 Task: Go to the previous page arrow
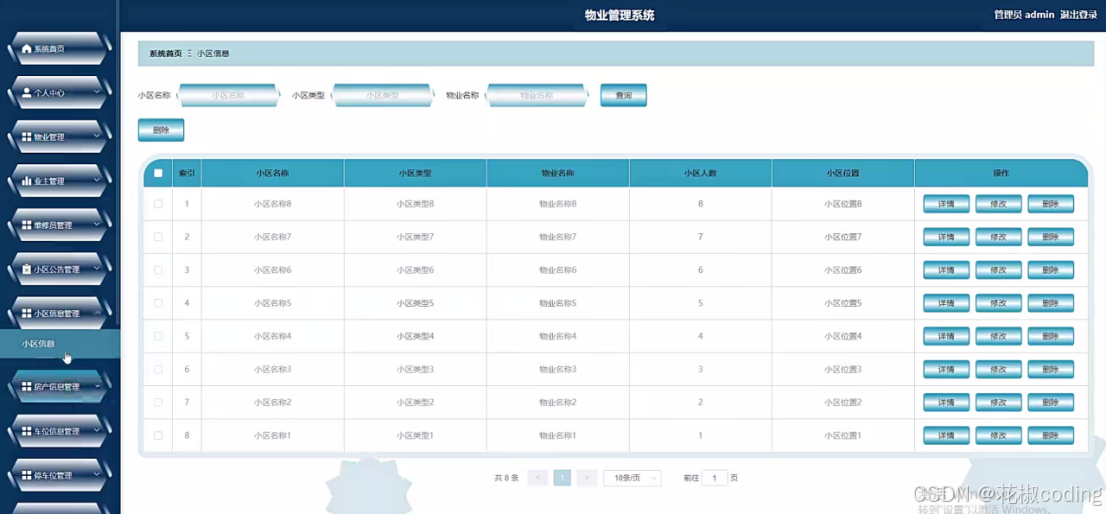point(537,478)
